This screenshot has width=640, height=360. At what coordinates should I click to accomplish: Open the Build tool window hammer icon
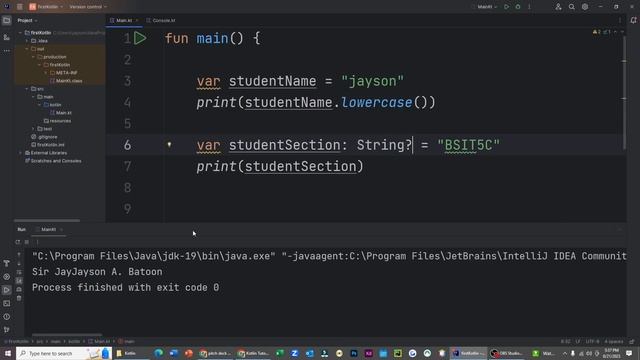[7, 263]
